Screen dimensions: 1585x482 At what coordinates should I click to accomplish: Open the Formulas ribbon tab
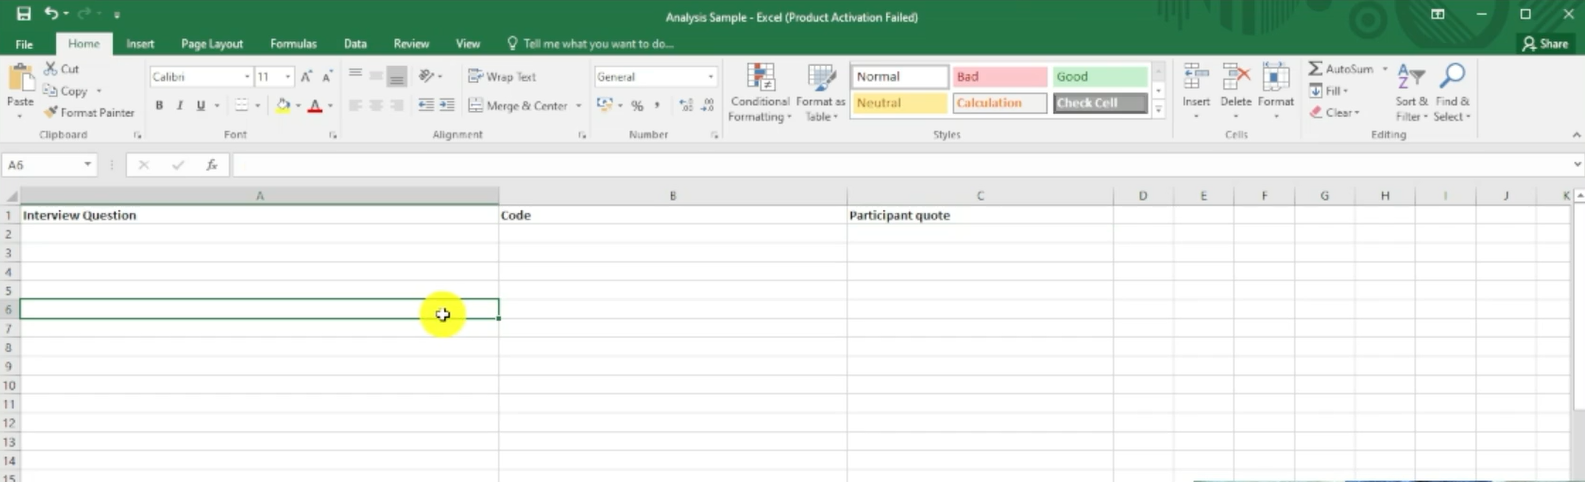coord(293,44)
